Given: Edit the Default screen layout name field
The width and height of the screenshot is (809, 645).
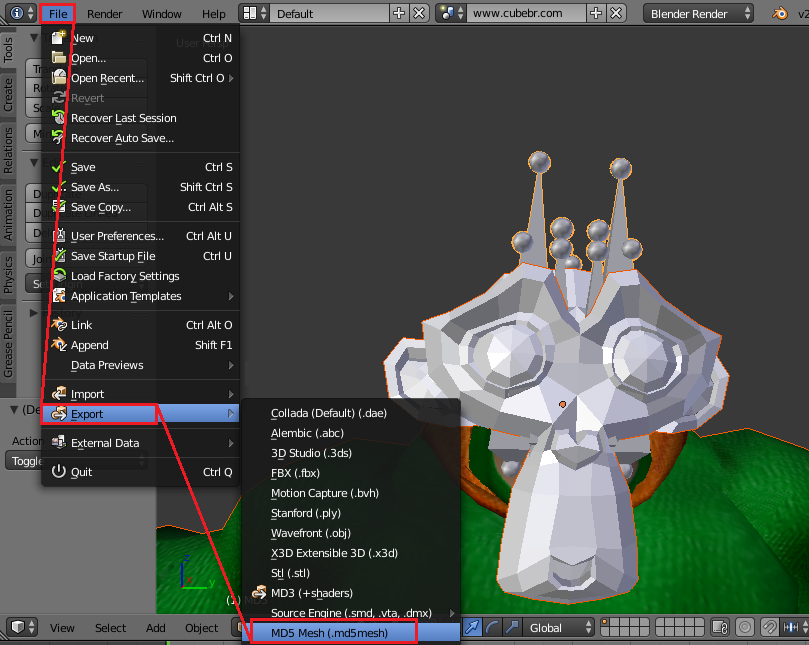Looking at the screenshot, I should pos(330,13).
